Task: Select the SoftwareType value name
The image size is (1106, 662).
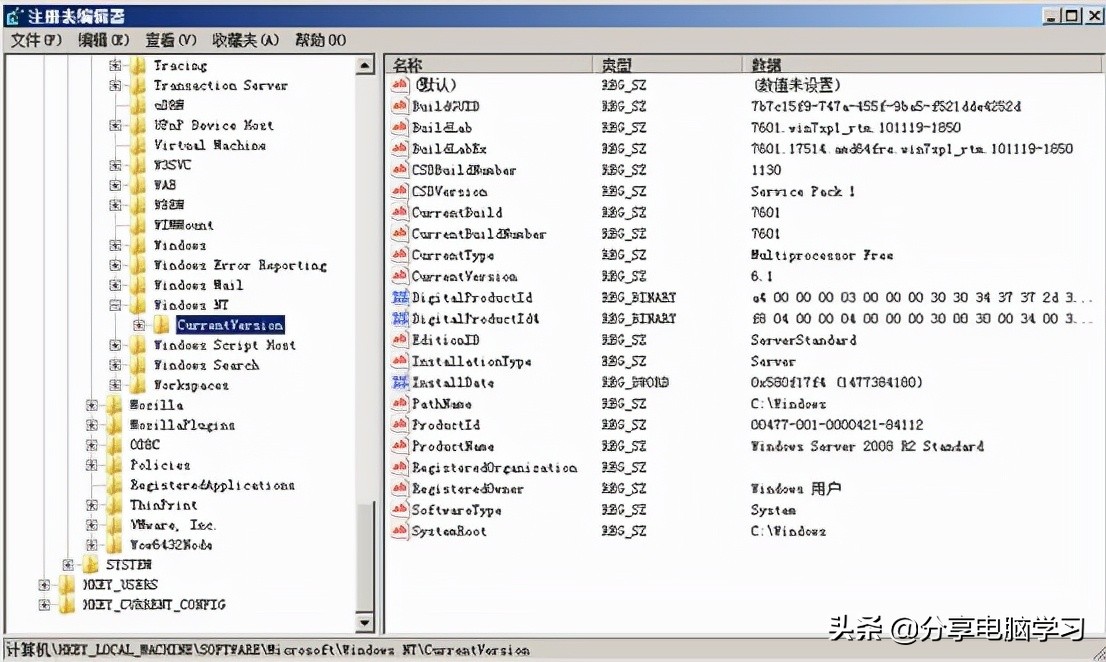Action: pos(456,510)
